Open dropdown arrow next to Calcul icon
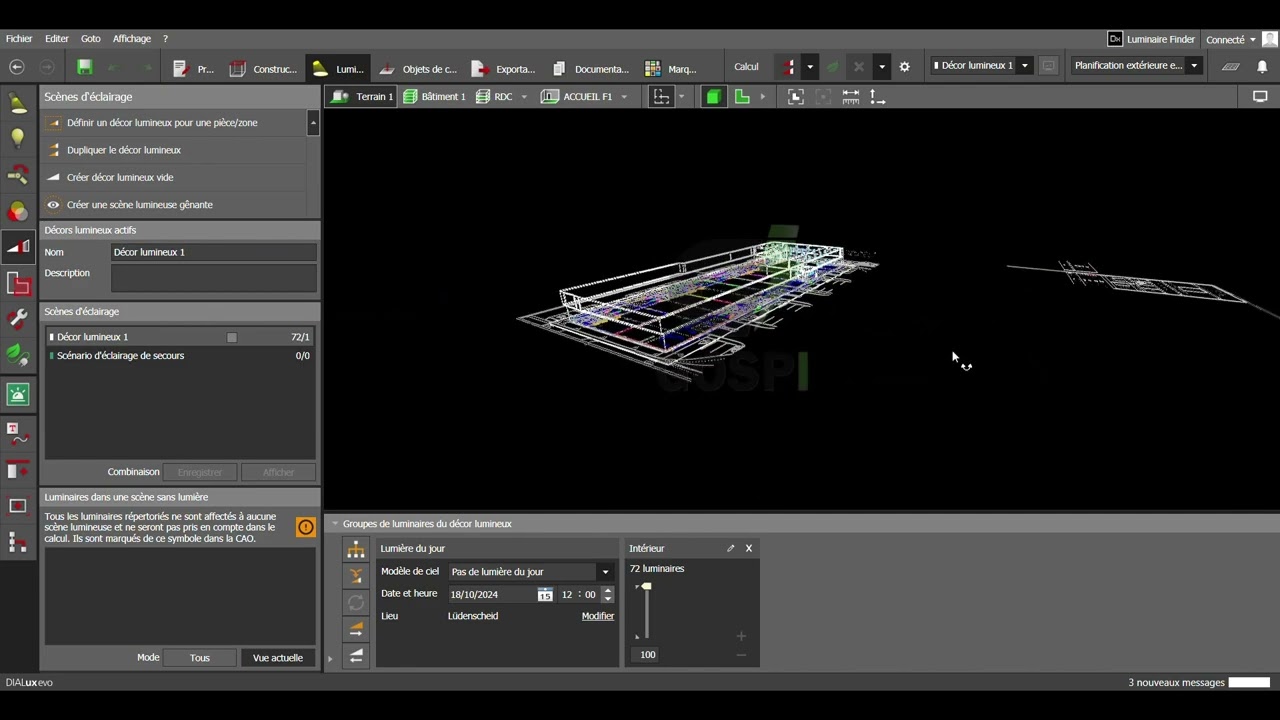Image resolution: width=1280 pixels, height=720 pixels. [810, 67]
